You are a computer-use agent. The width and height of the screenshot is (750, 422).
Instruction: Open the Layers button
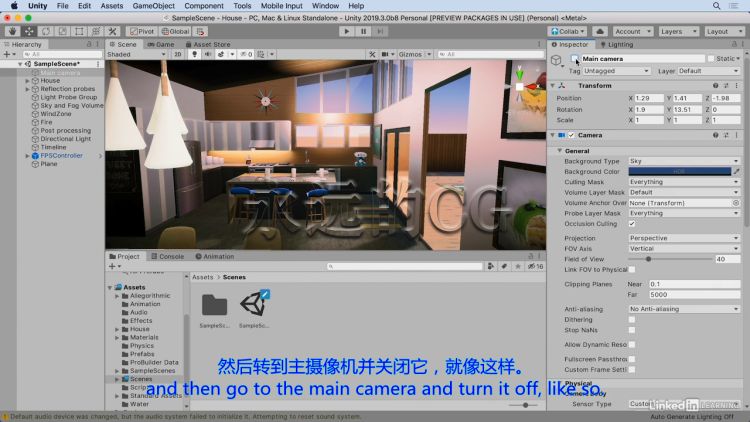coord(678,31)
